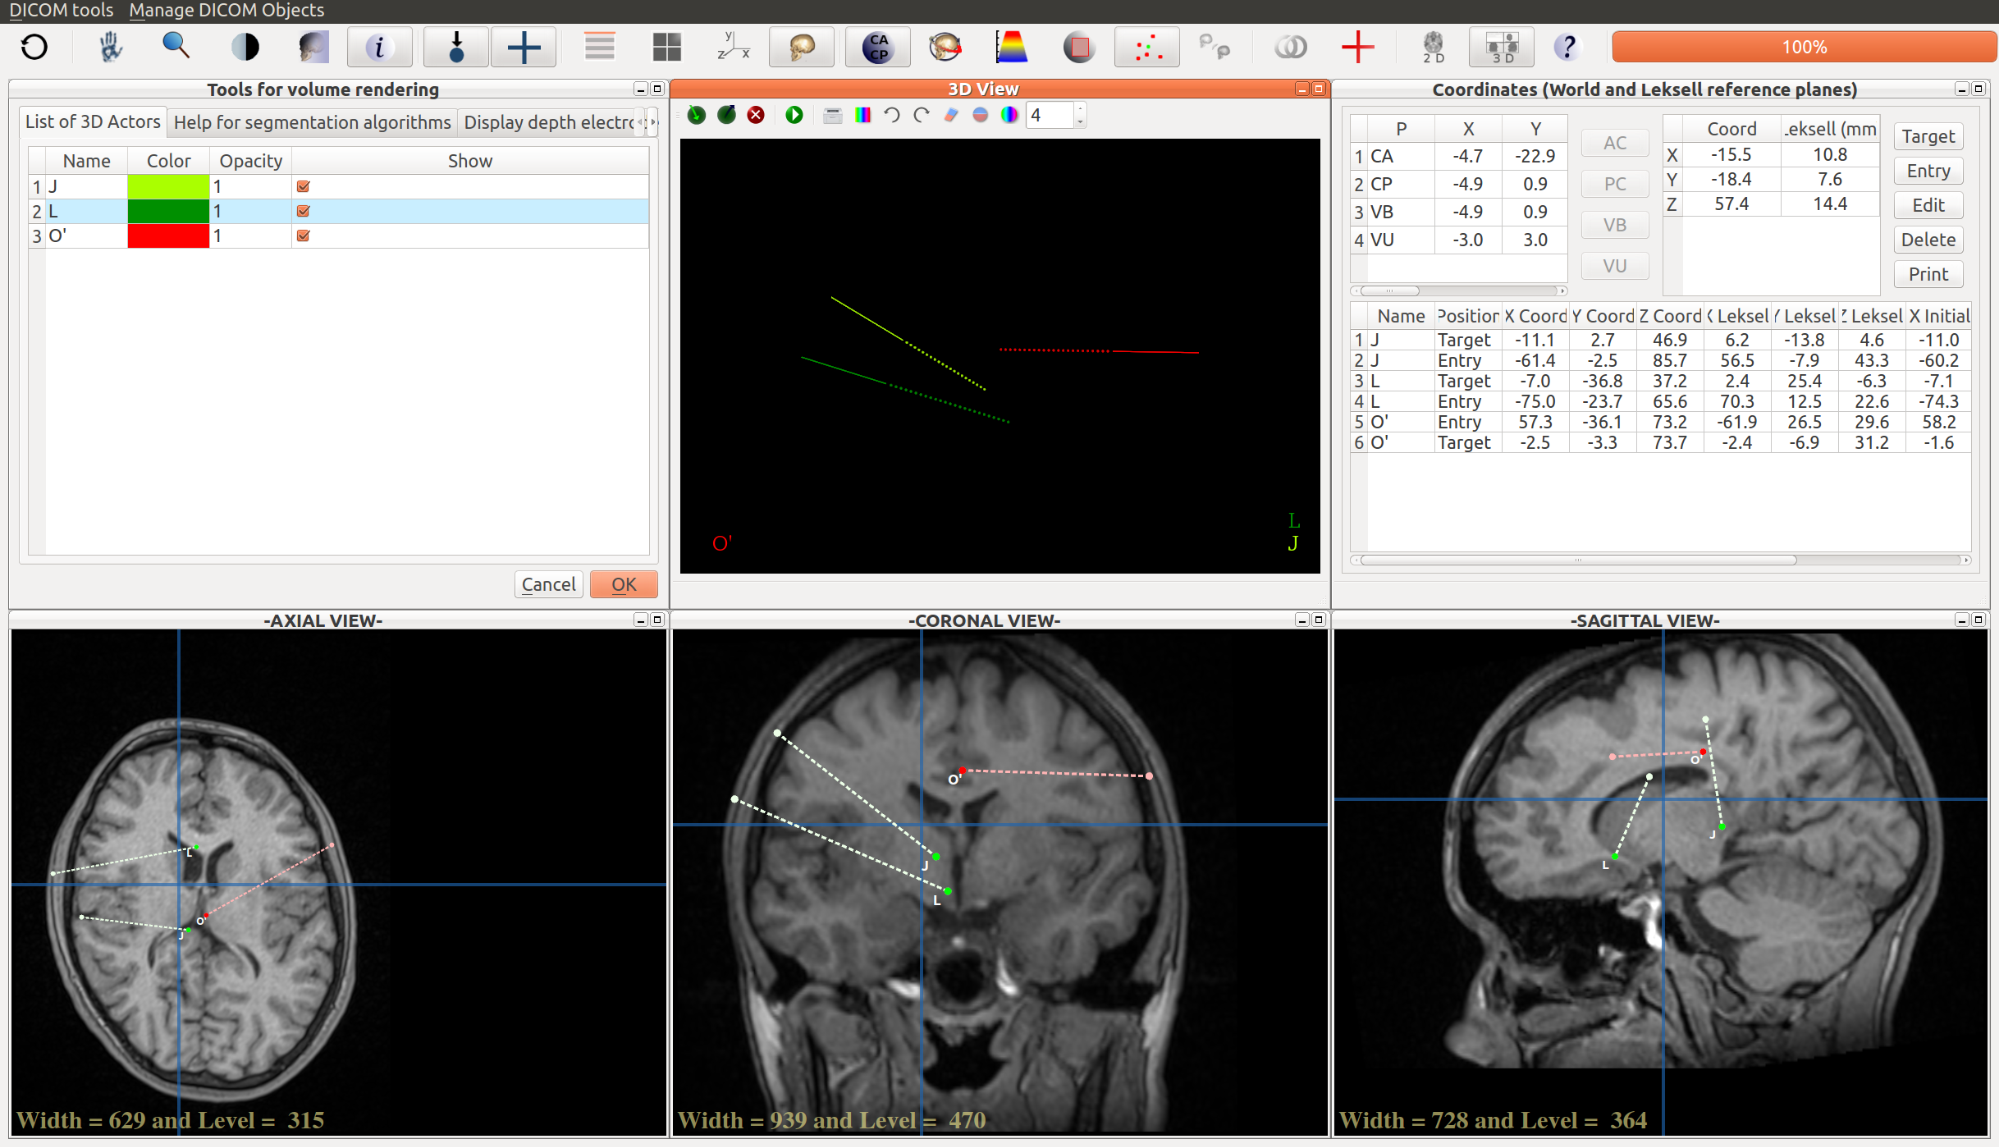This screenshot has width=1999, height=1148.
Task: Click the Entry button
Action: [x=1927, y=170]
